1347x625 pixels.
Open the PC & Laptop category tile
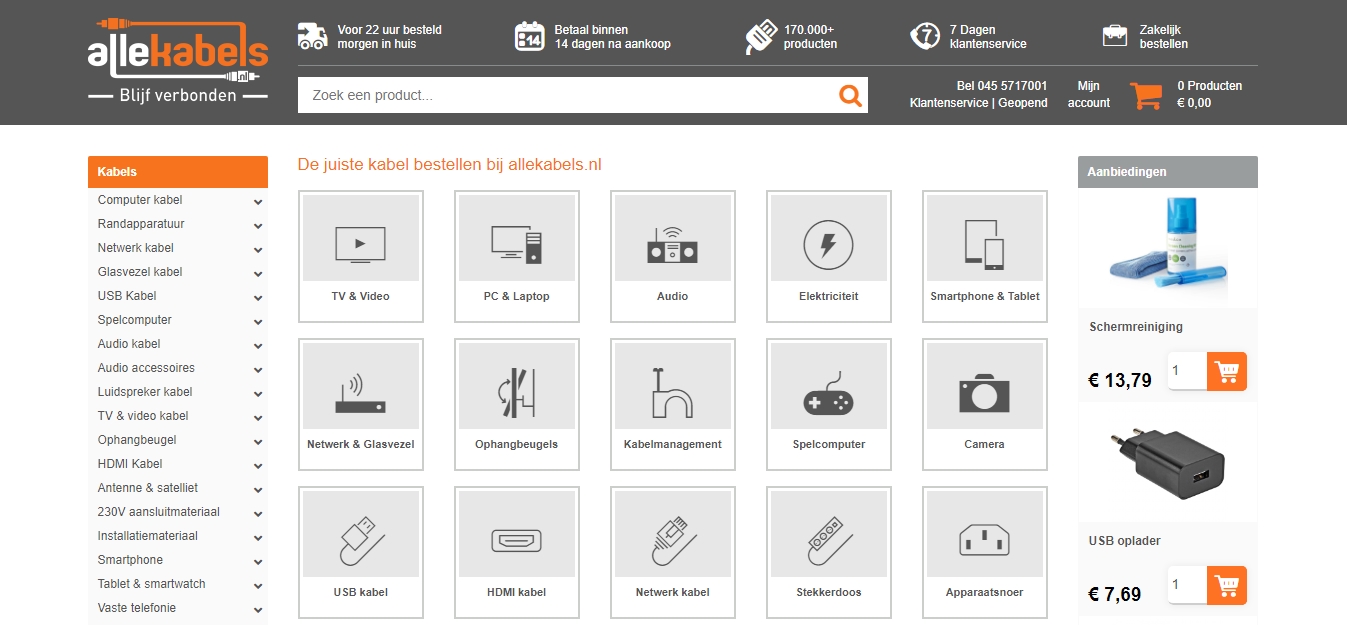pos(517,256)
